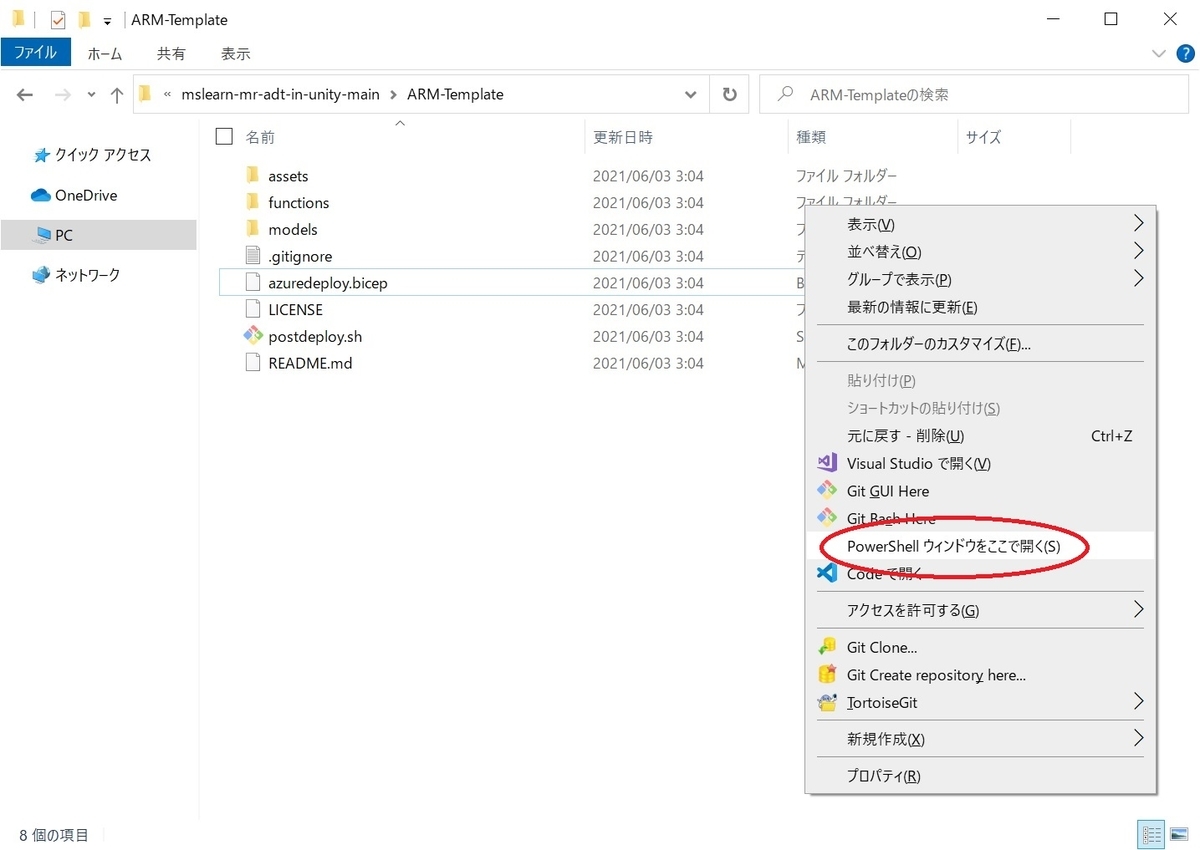The height and width of the screenshot is (850, 1200).
Task: Choose 最新の情報に更新(E) from context menu
Action: click(x=980, y=307)
